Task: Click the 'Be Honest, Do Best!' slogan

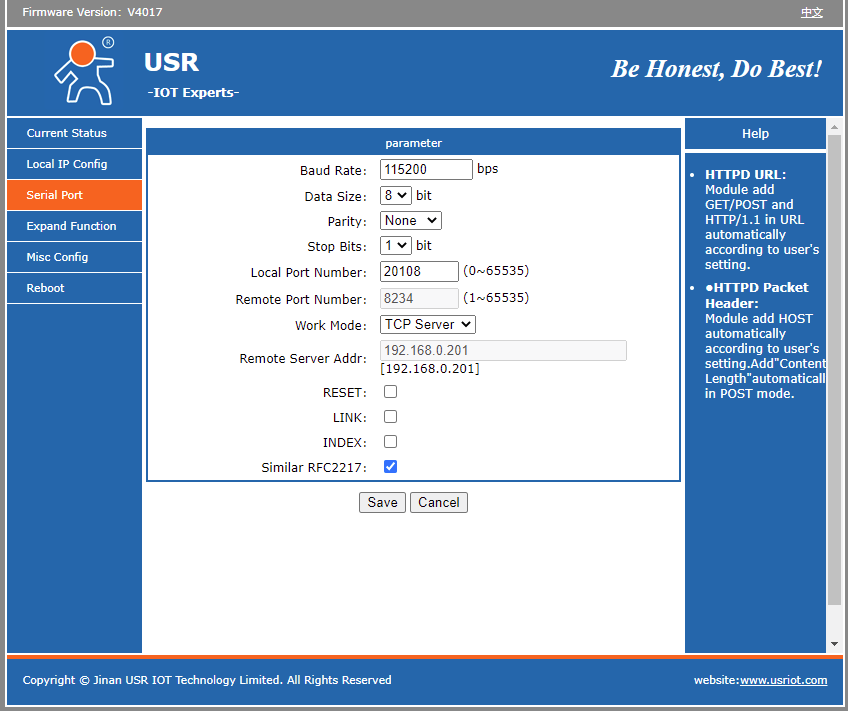Action: [x=717, y=69]
